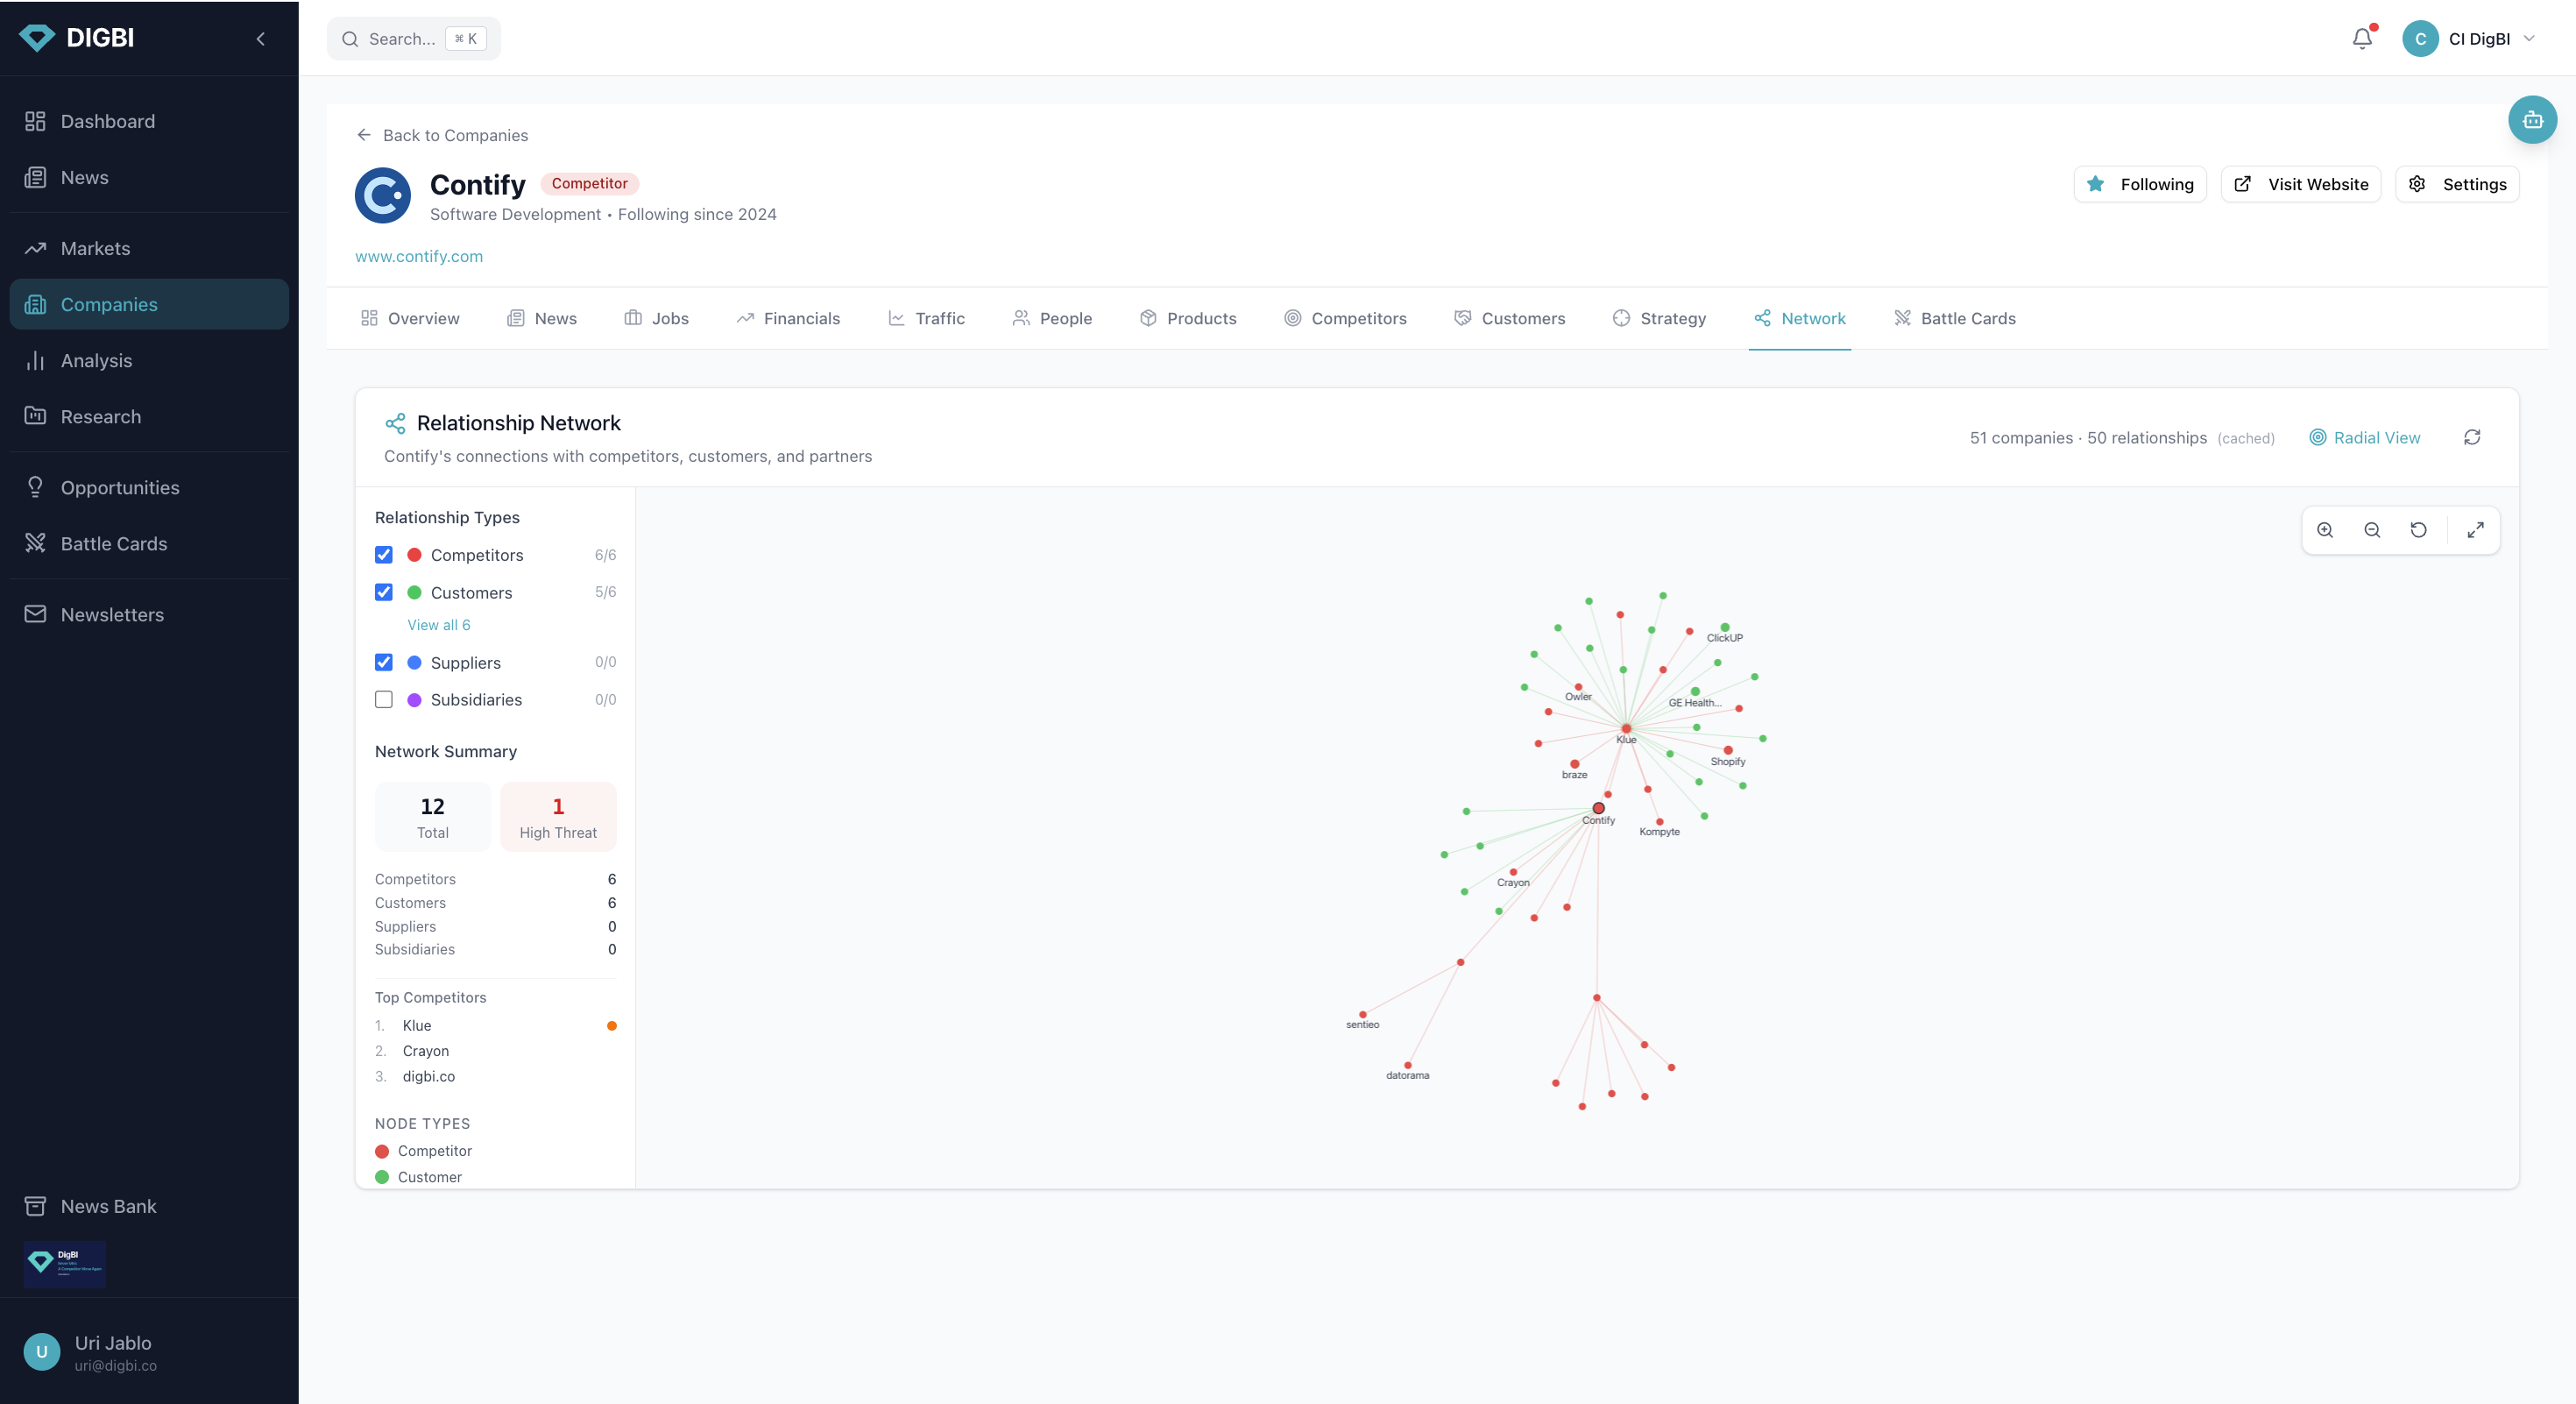Click the search input field

pos(402,39)
